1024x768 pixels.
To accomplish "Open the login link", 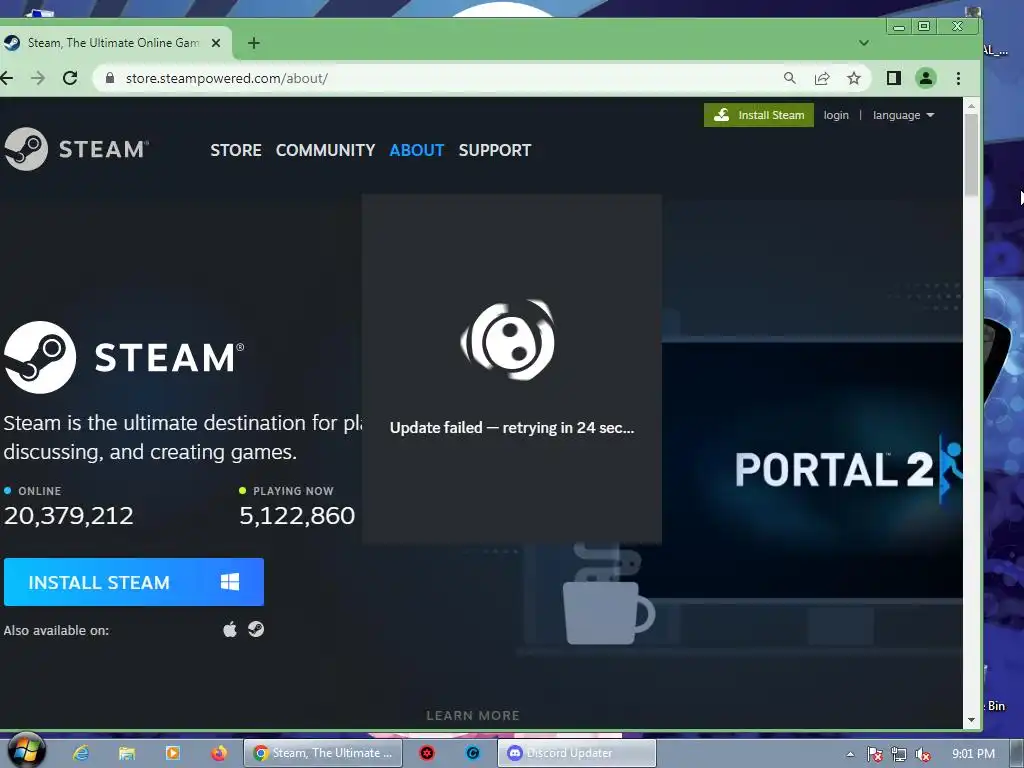I will pyautogui.click(x=836, y=115).
